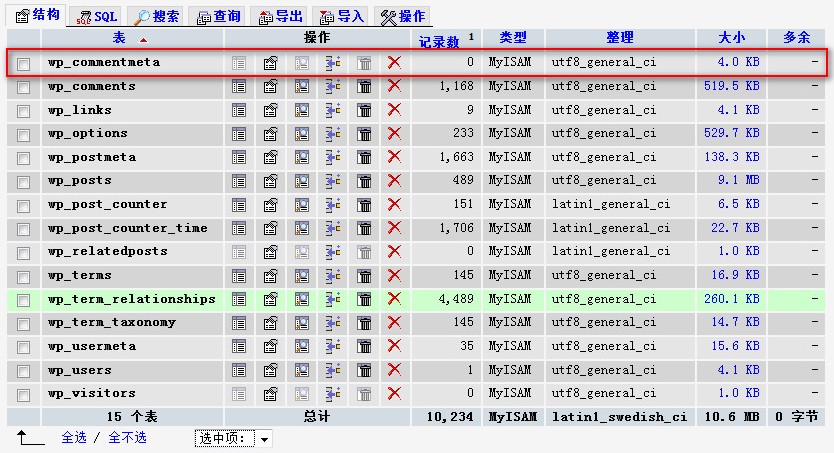Insert row into wp_options table
The height and width of the screenshot is (453, 834).
click(x=333, y=133)
